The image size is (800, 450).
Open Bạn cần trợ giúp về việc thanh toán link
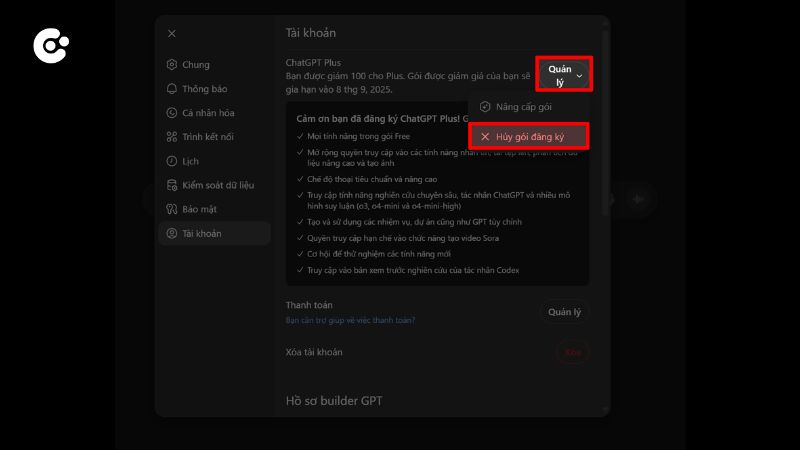point(350,320)
